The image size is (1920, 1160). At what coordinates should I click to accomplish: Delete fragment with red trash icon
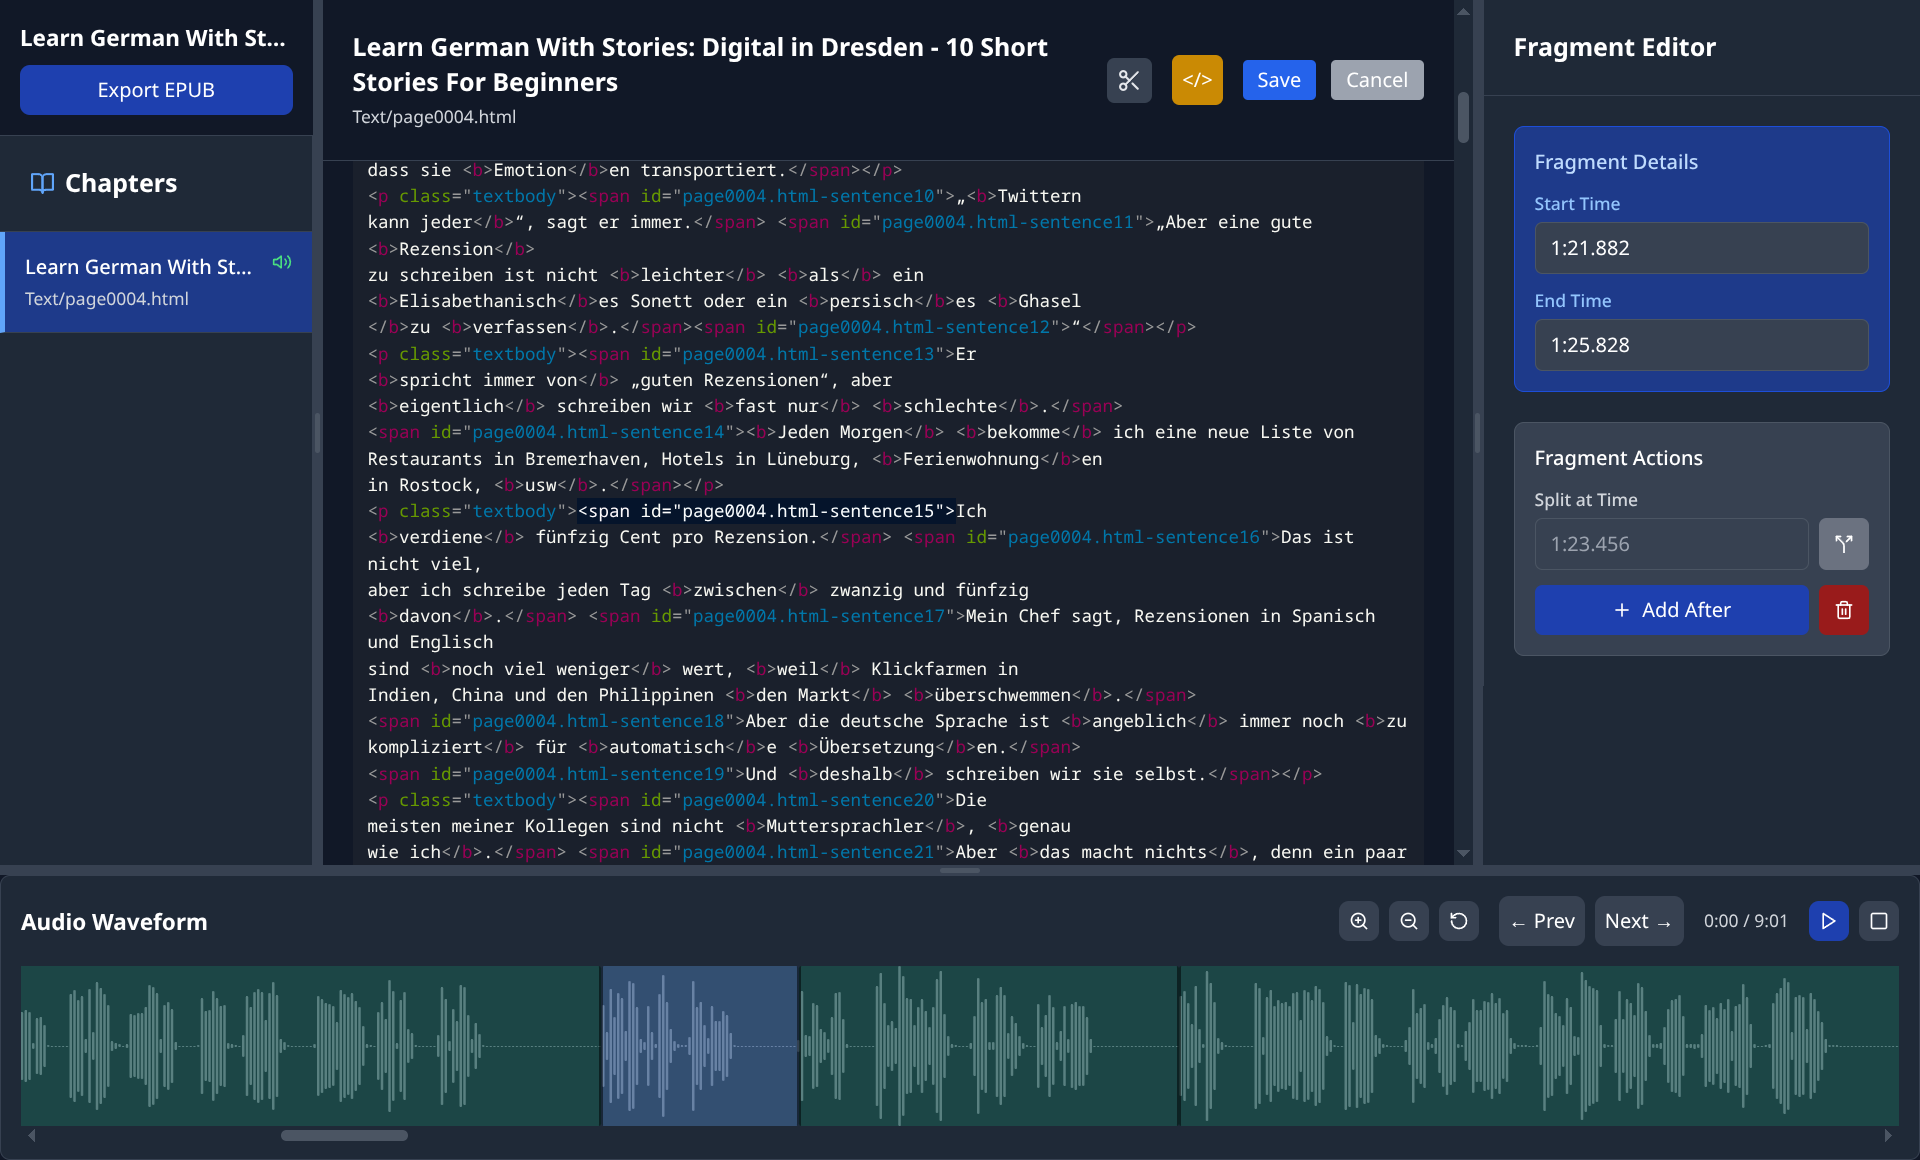[1843, 610]
